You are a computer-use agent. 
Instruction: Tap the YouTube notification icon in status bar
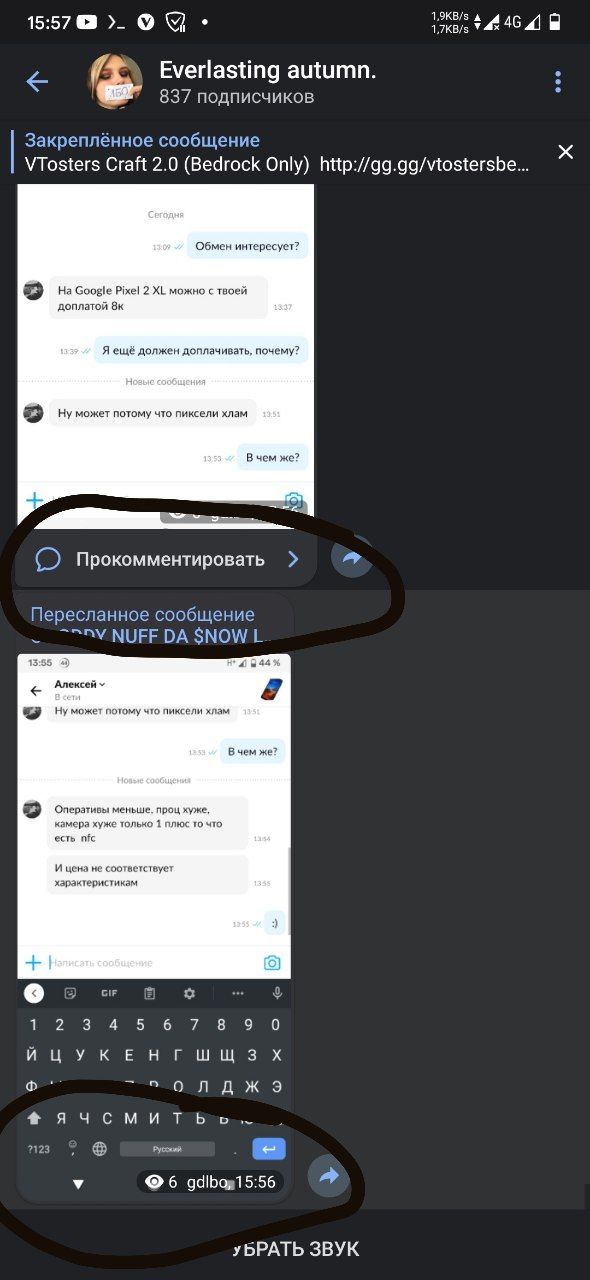87,21
